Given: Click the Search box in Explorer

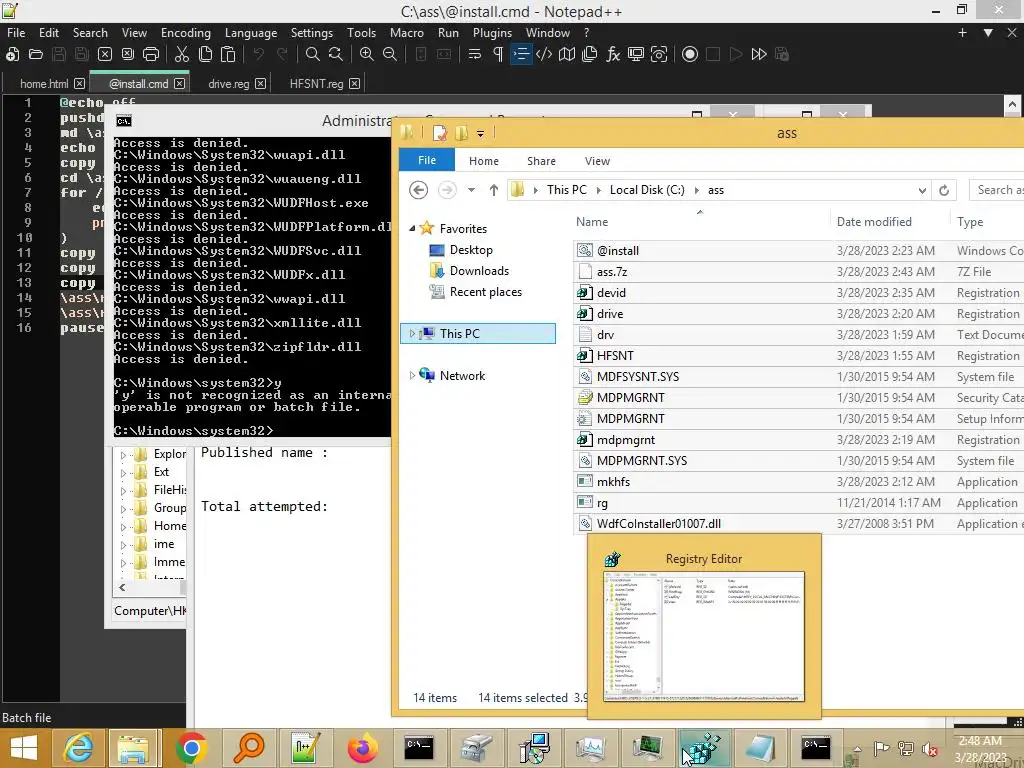Looking at the screenshot, I should pos(997,190).
